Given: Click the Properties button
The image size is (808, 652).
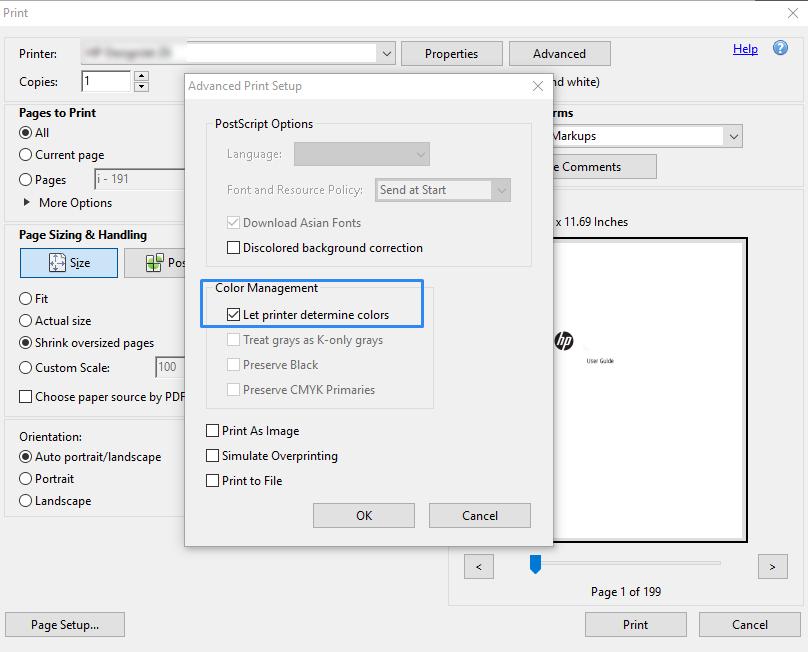Looking at the screenshot, I should pyautogui.click(x=451, y=54).
